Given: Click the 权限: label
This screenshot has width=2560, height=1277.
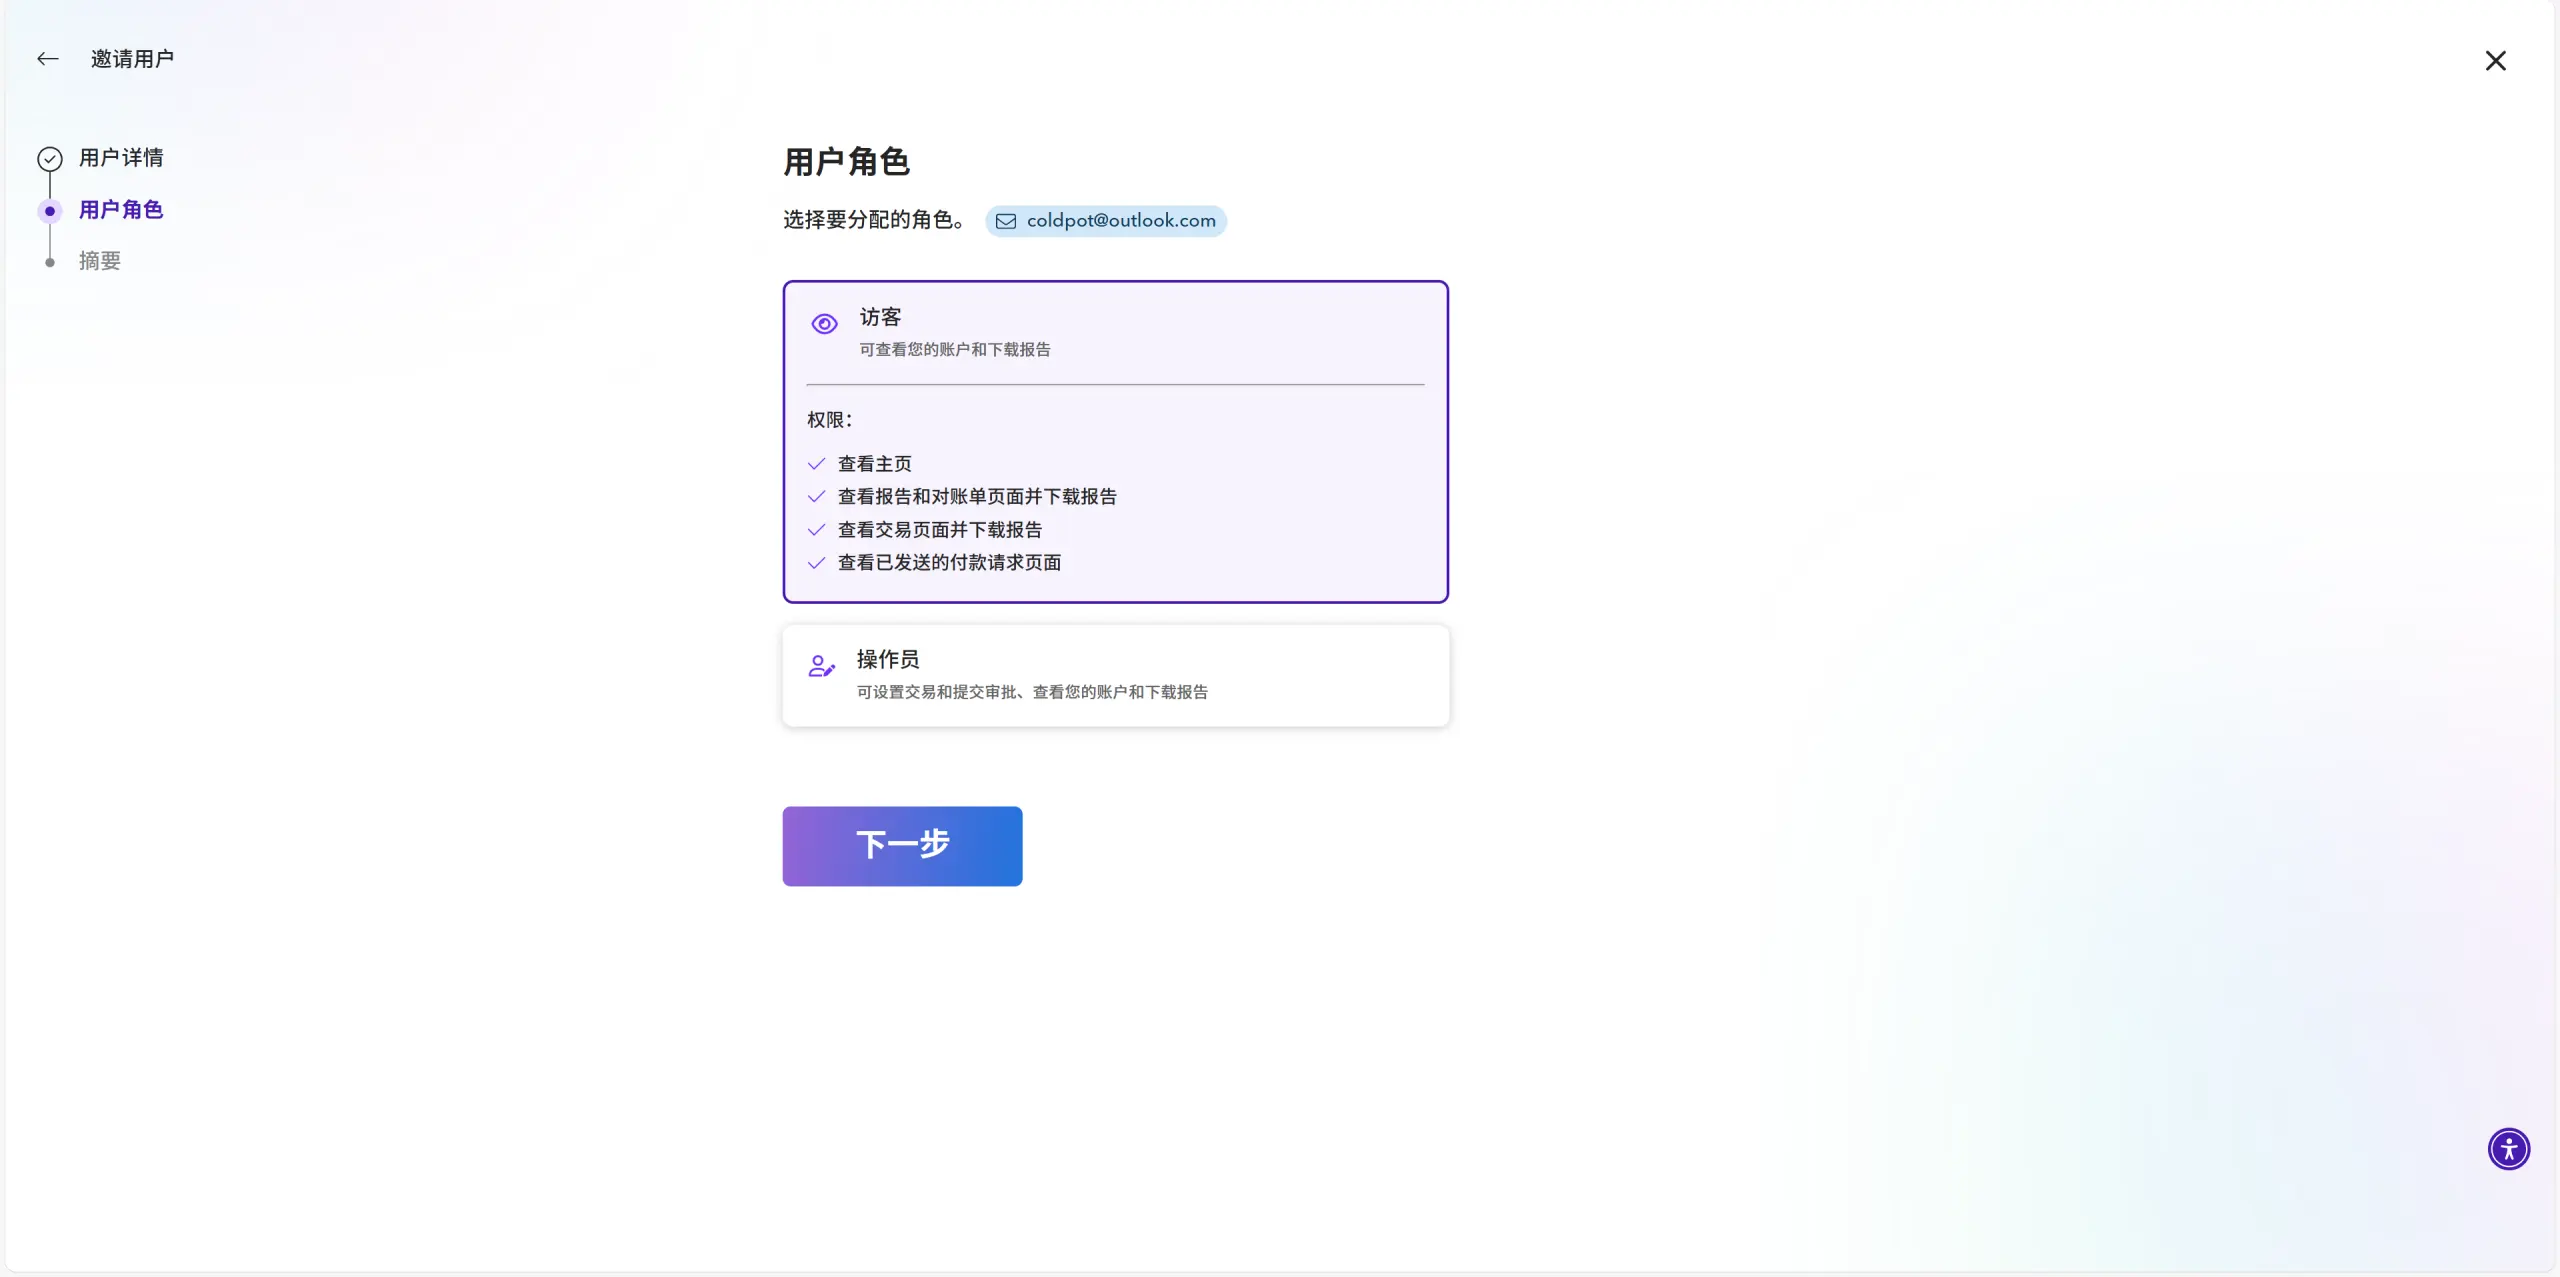Looking at the screenshot, I should pyautogui.click(x=830, y=420).
